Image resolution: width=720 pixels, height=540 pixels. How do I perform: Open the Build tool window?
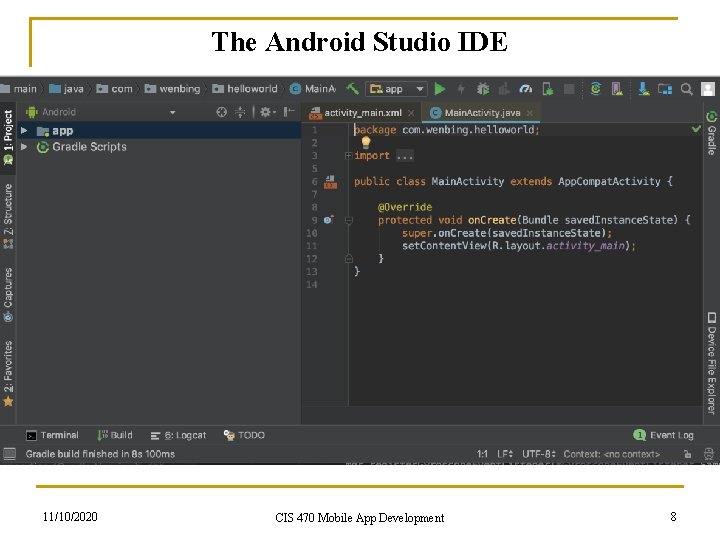(x=115, y=435)
